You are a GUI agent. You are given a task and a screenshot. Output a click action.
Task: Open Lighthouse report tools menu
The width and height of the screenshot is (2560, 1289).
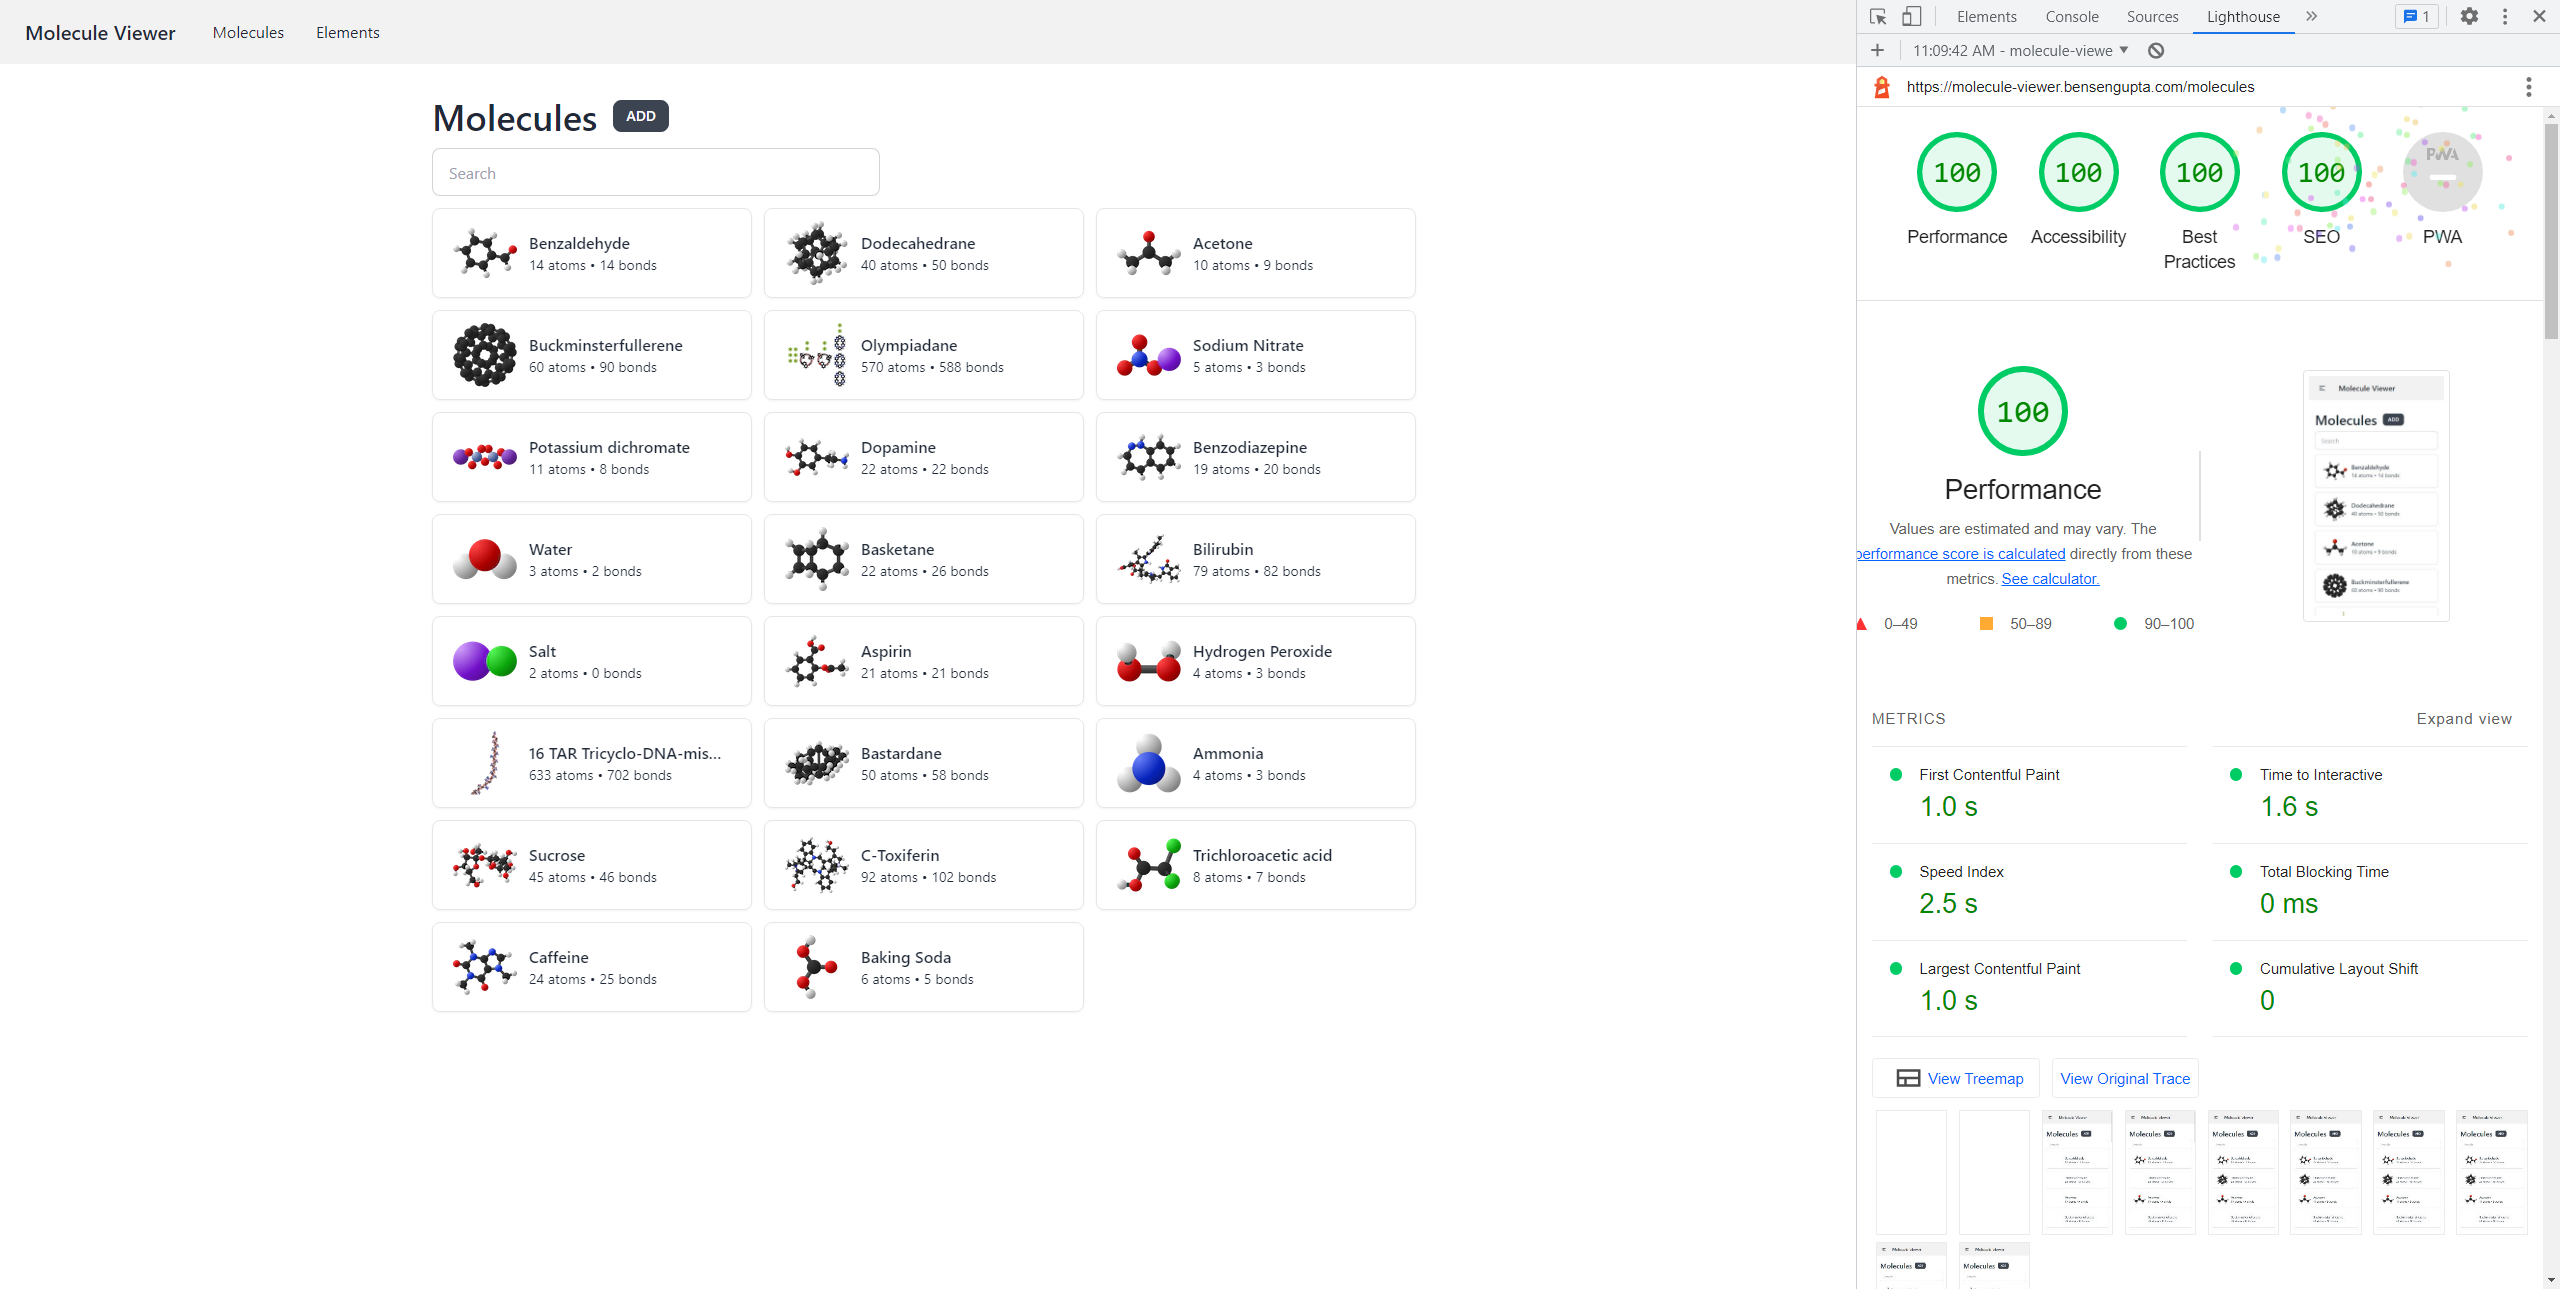(x=2528, y=87)
